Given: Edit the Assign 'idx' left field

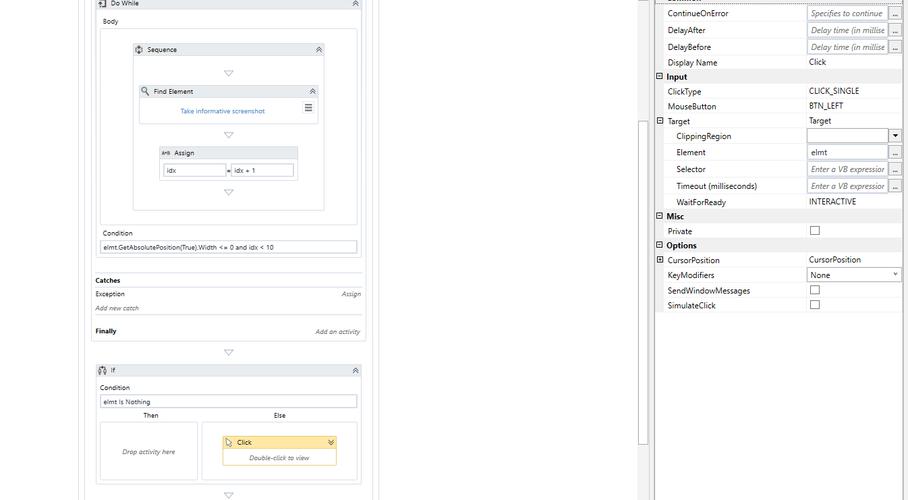Looking at the screenshot, I should click(195, 170).
